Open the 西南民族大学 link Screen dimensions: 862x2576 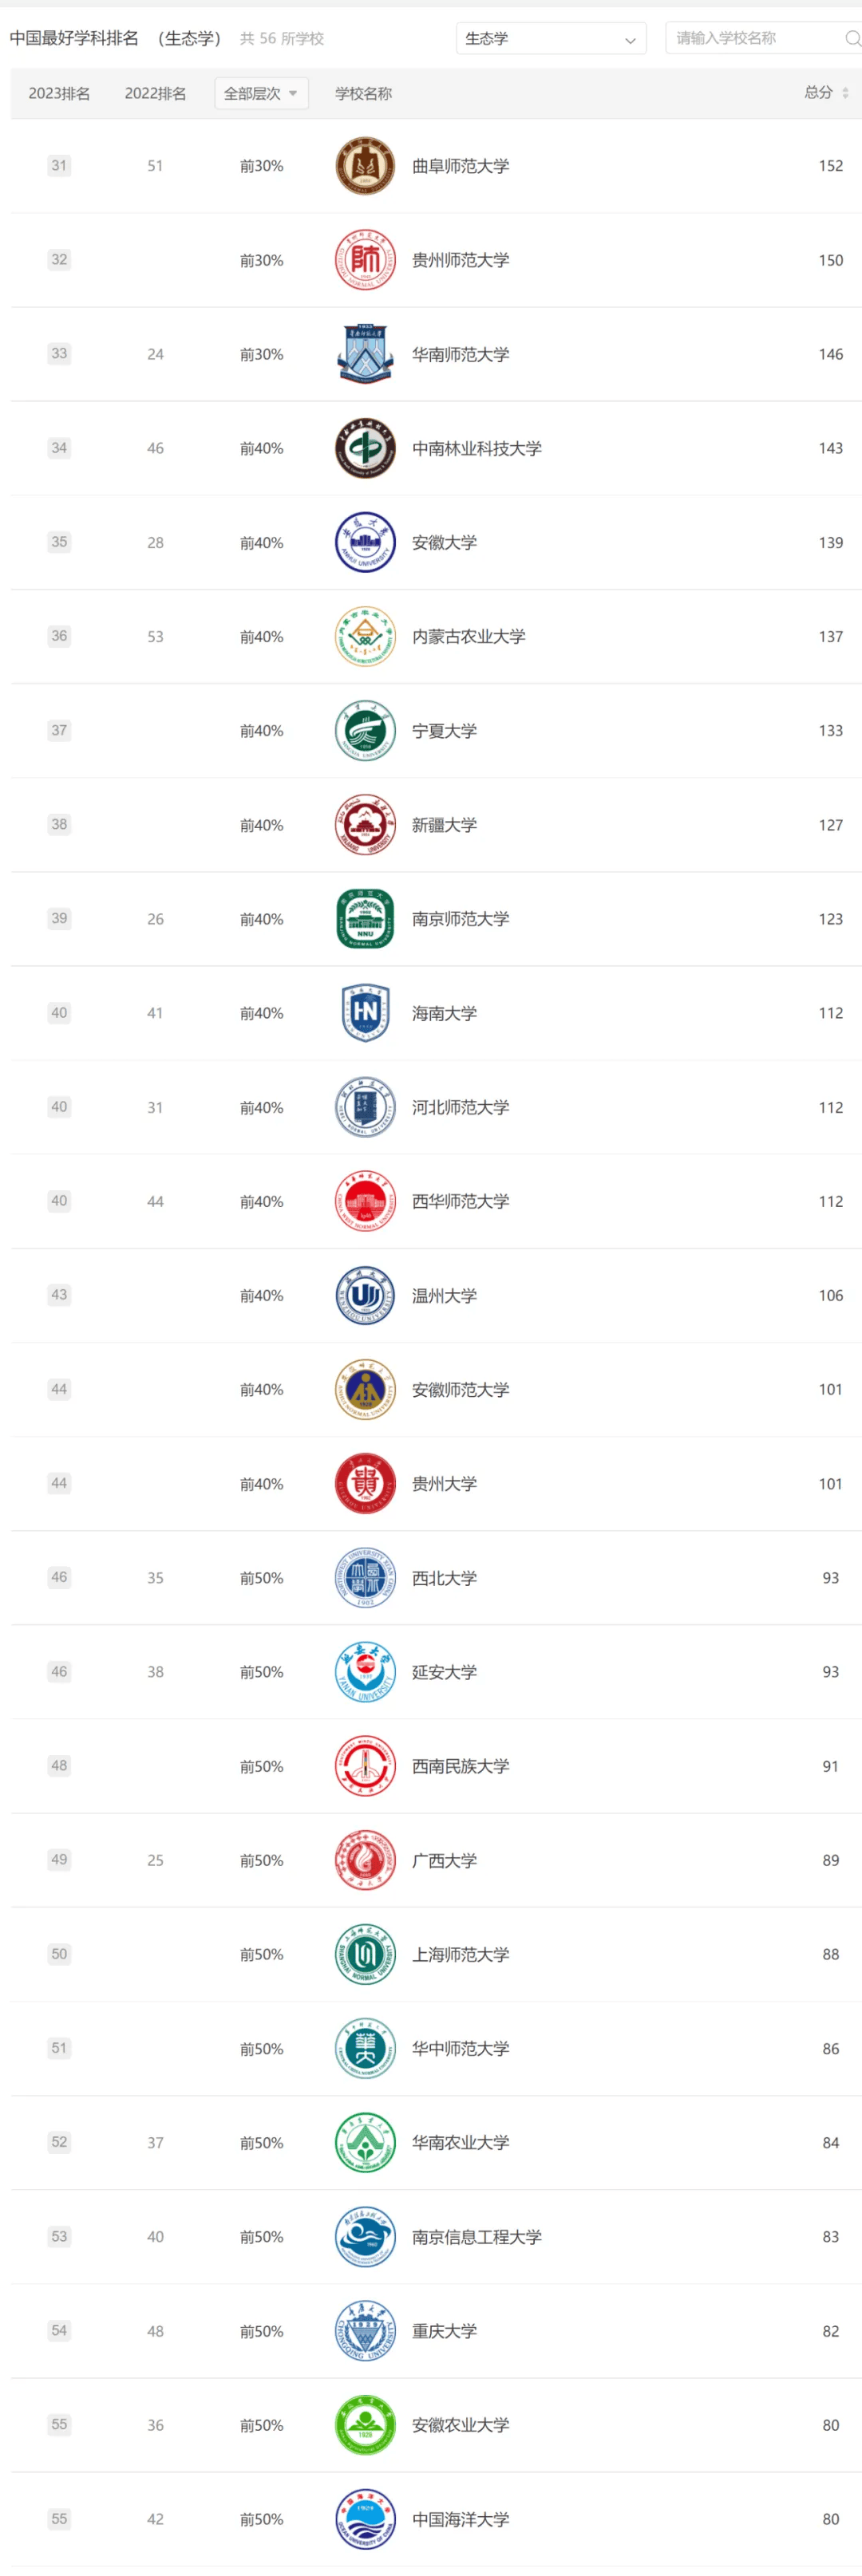point(460,1766)
